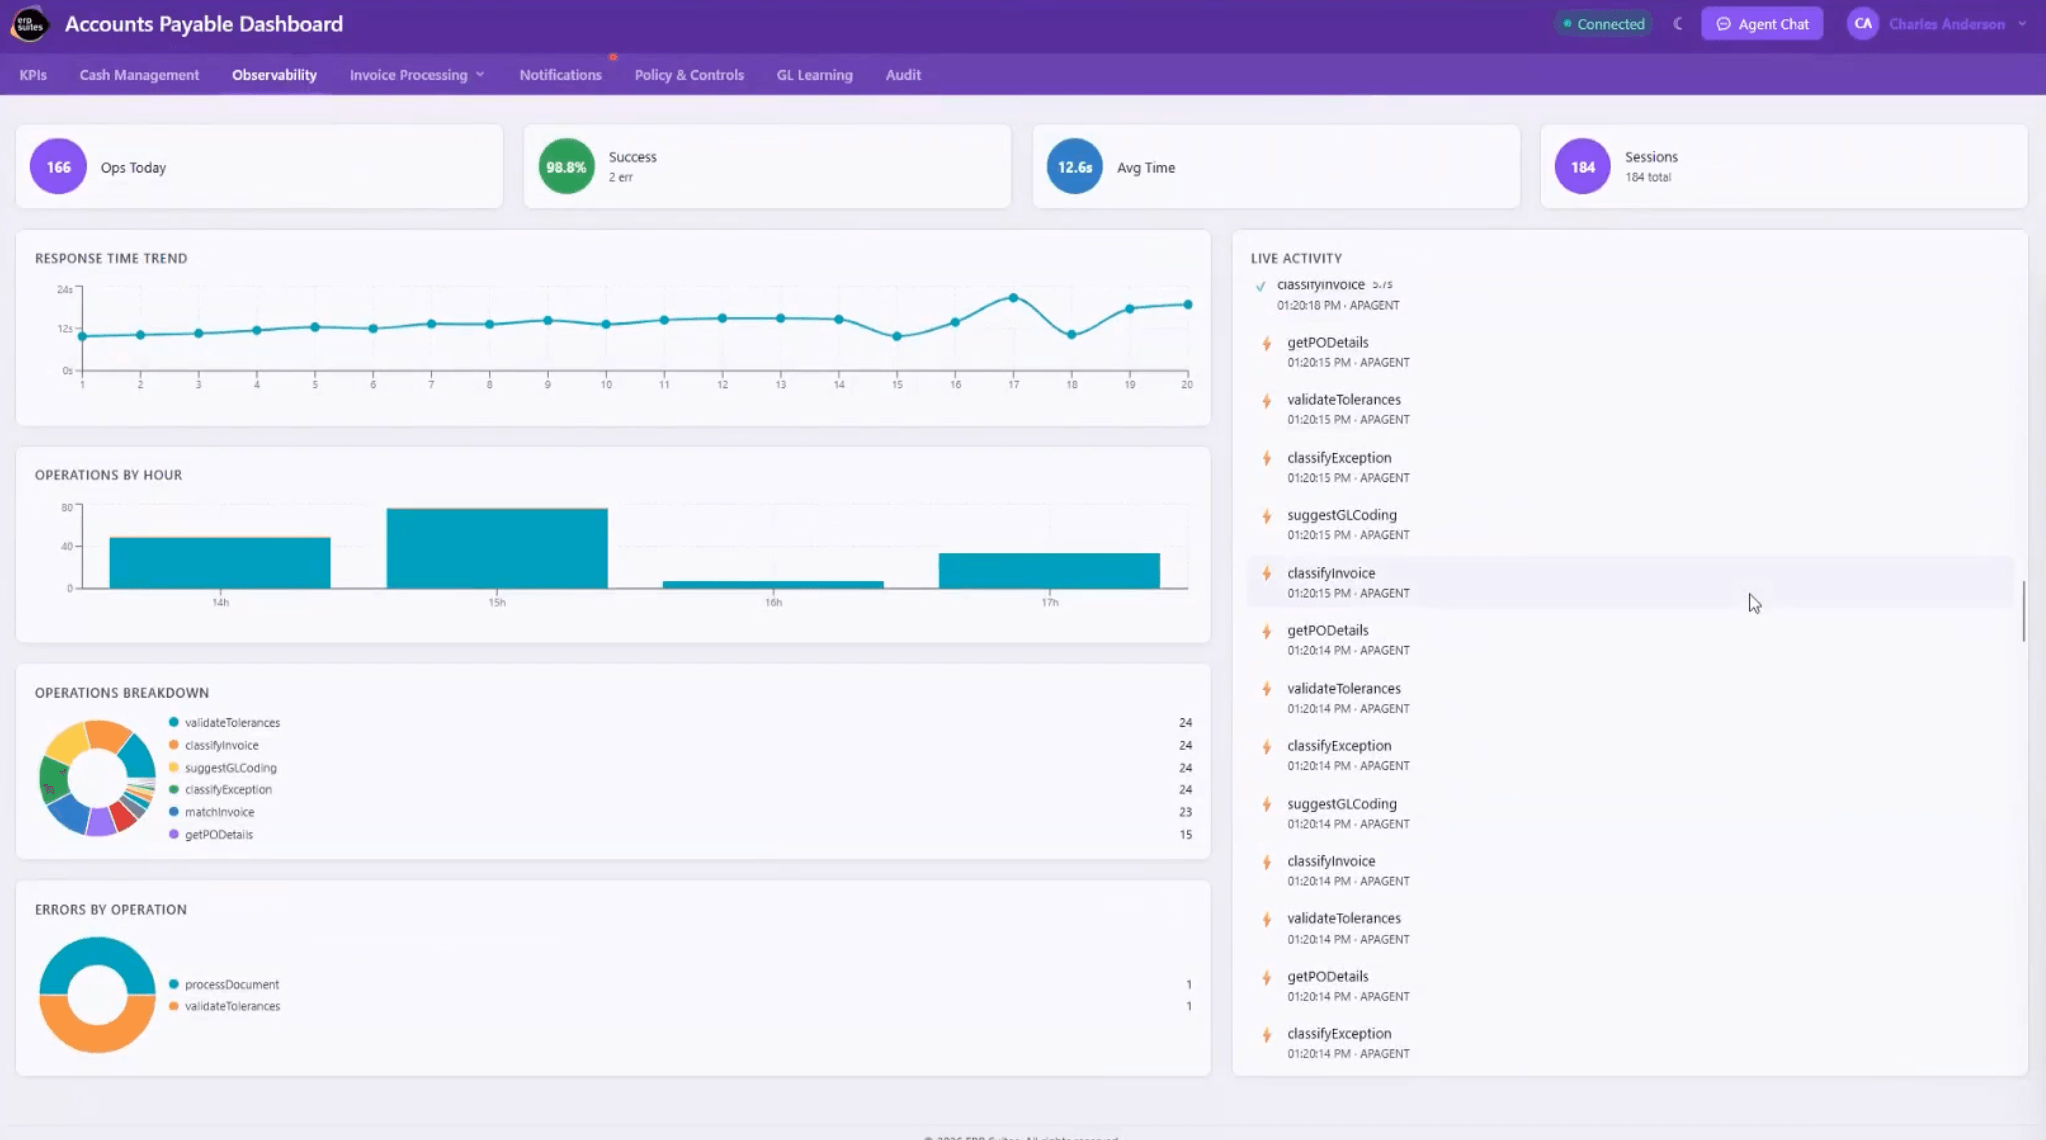2046x1140 pixels.
Task: Click lightning icon for suggestGLCoding at 01:20:14
Action: [x=1267, y=804]
